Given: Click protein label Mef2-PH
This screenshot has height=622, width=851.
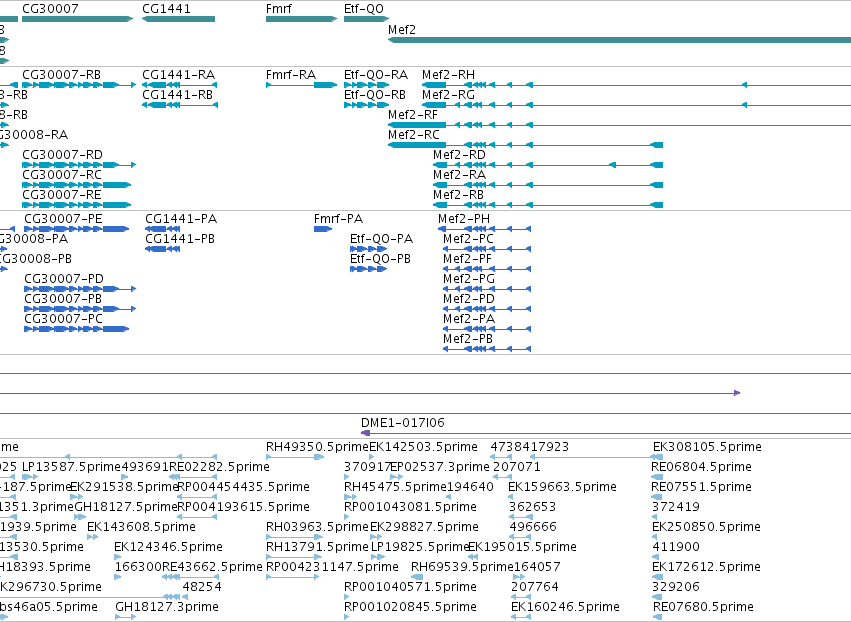Looking at the screenshot, I should coord(463,219).
